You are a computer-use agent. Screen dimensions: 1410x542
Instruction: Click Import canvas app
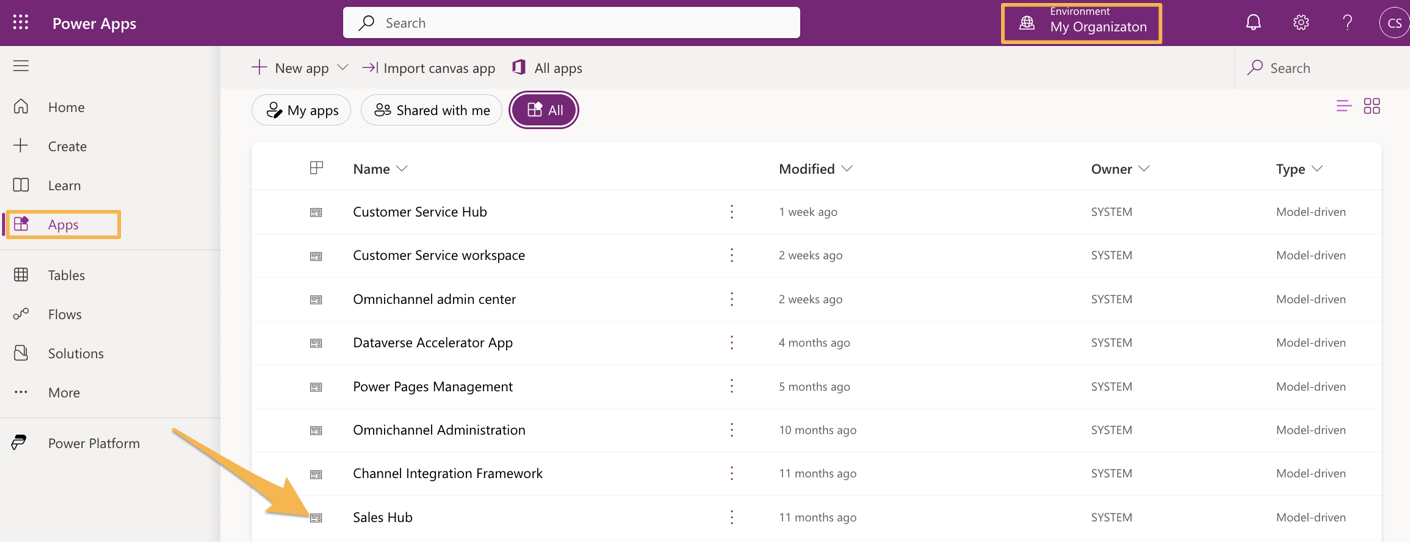pyautogui.click(x=428, y=68)
